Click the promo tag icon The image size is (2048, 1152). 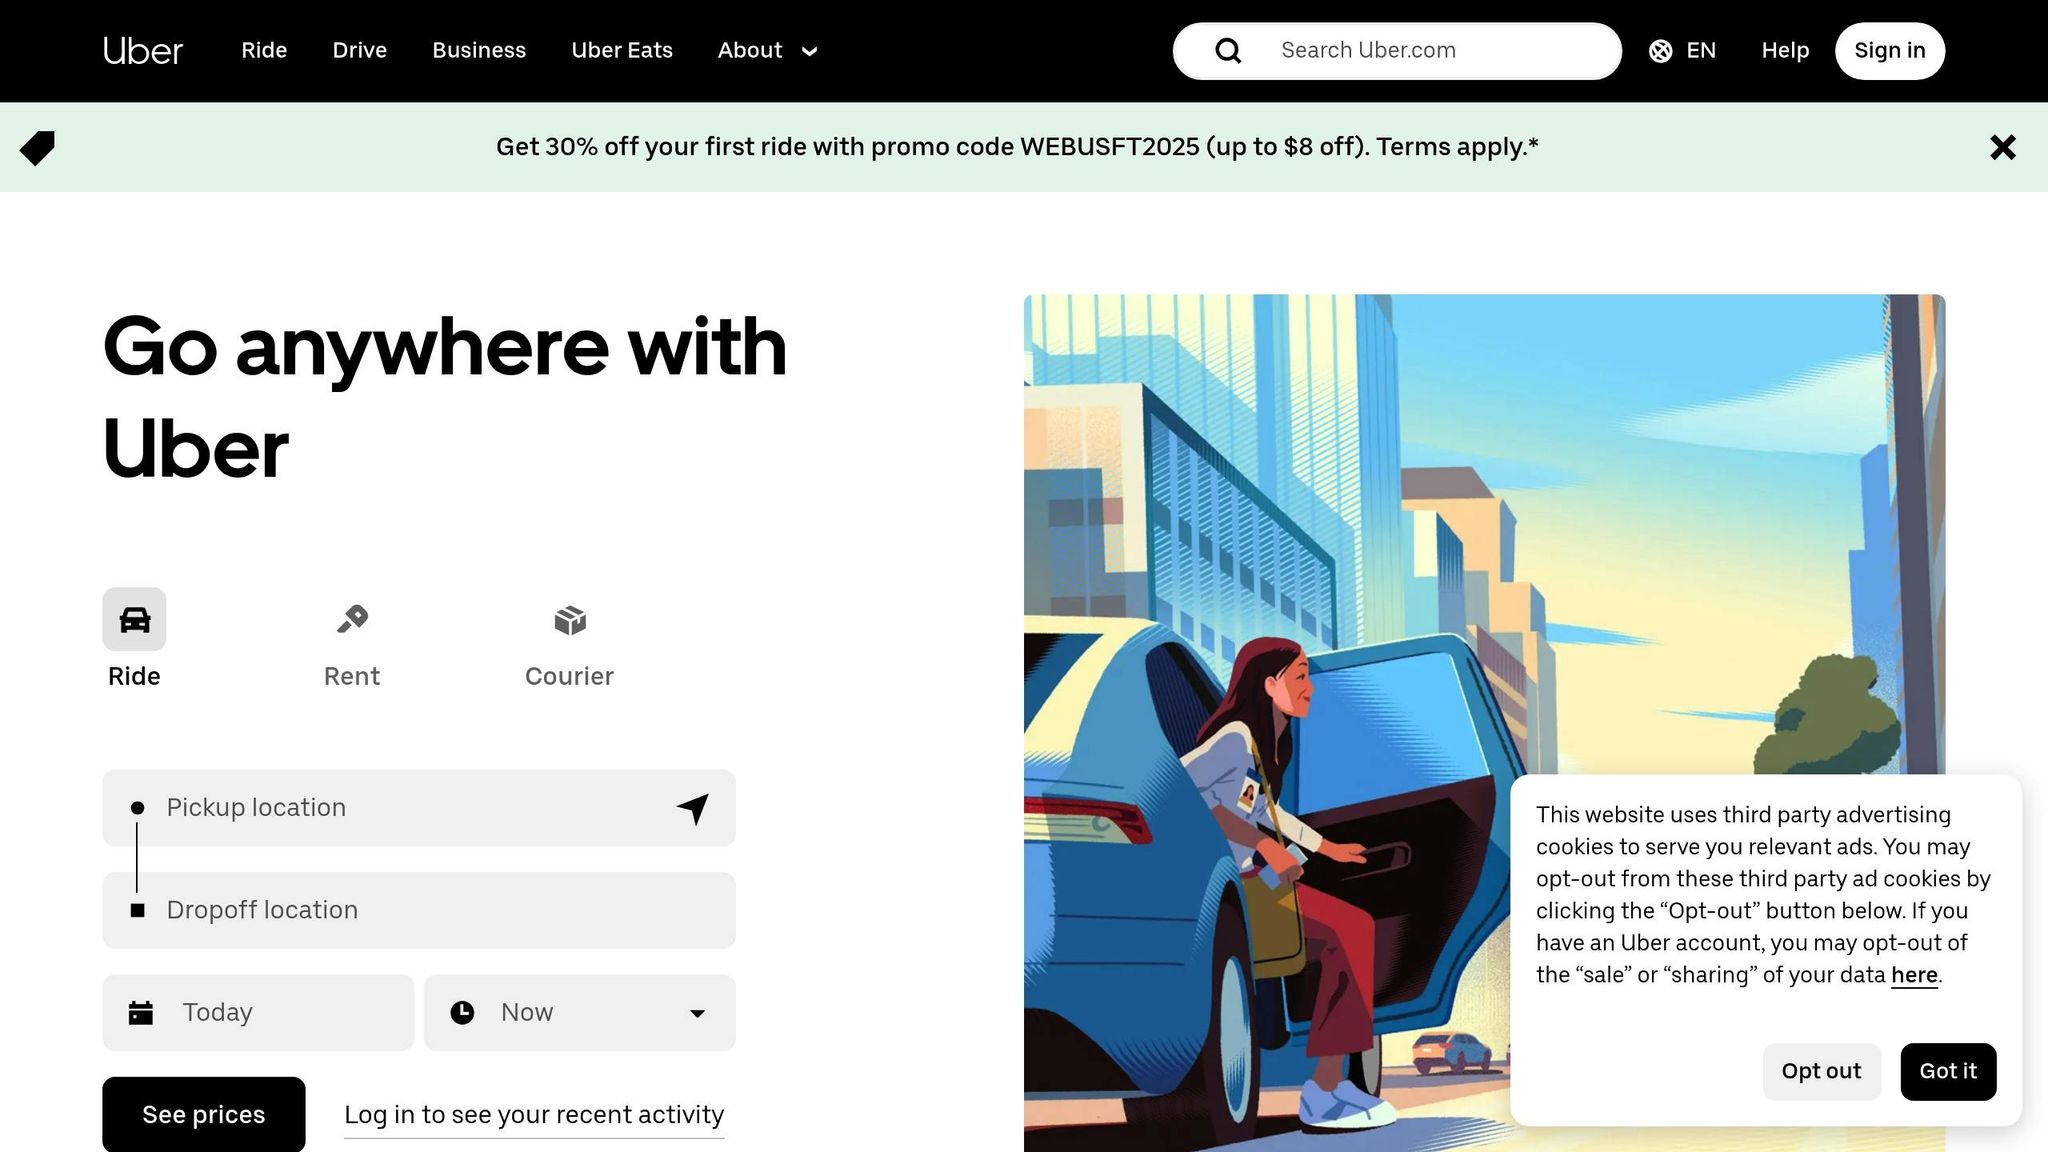[x=37, y=148]
